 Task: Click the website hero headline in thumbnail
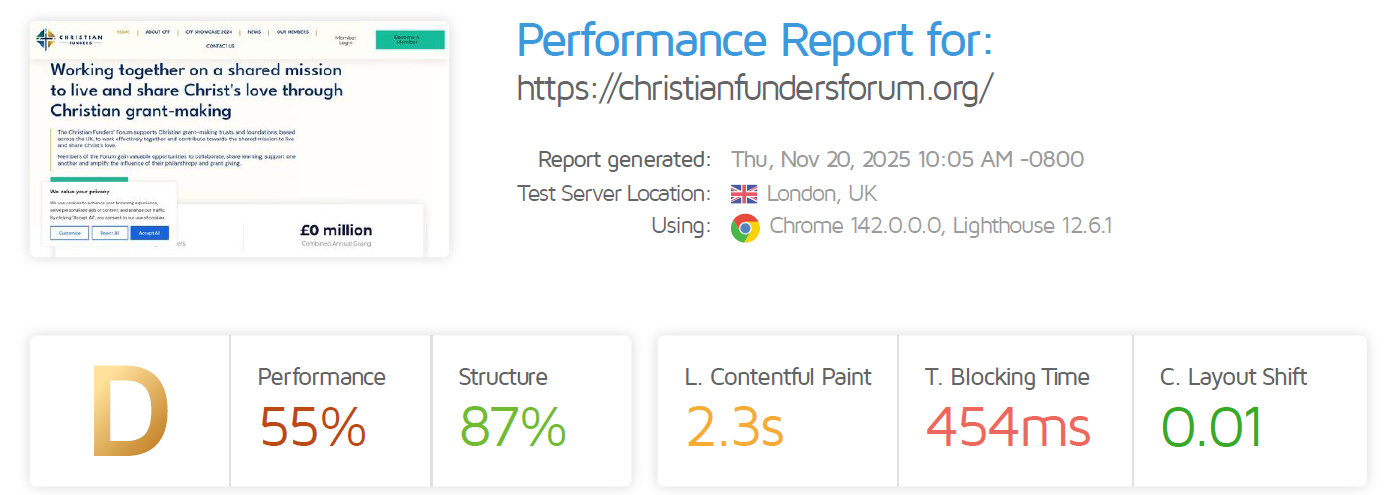point(196,90)
